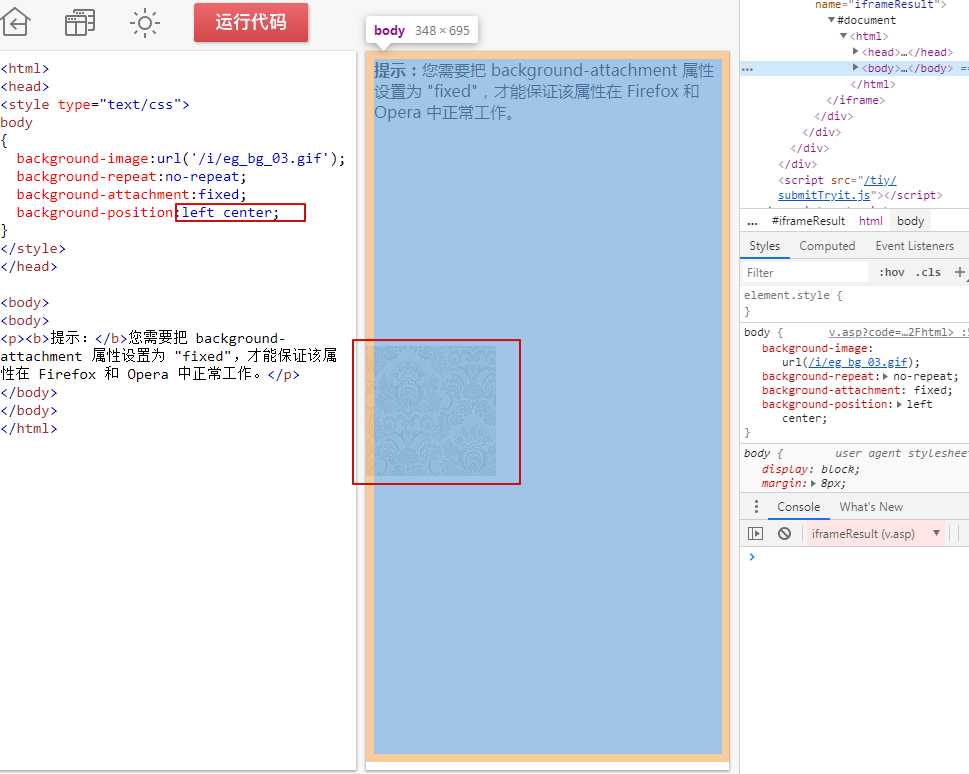969x774 pixels.
Task: Toggle the console sidebar icon
Action: pos(755,534)
